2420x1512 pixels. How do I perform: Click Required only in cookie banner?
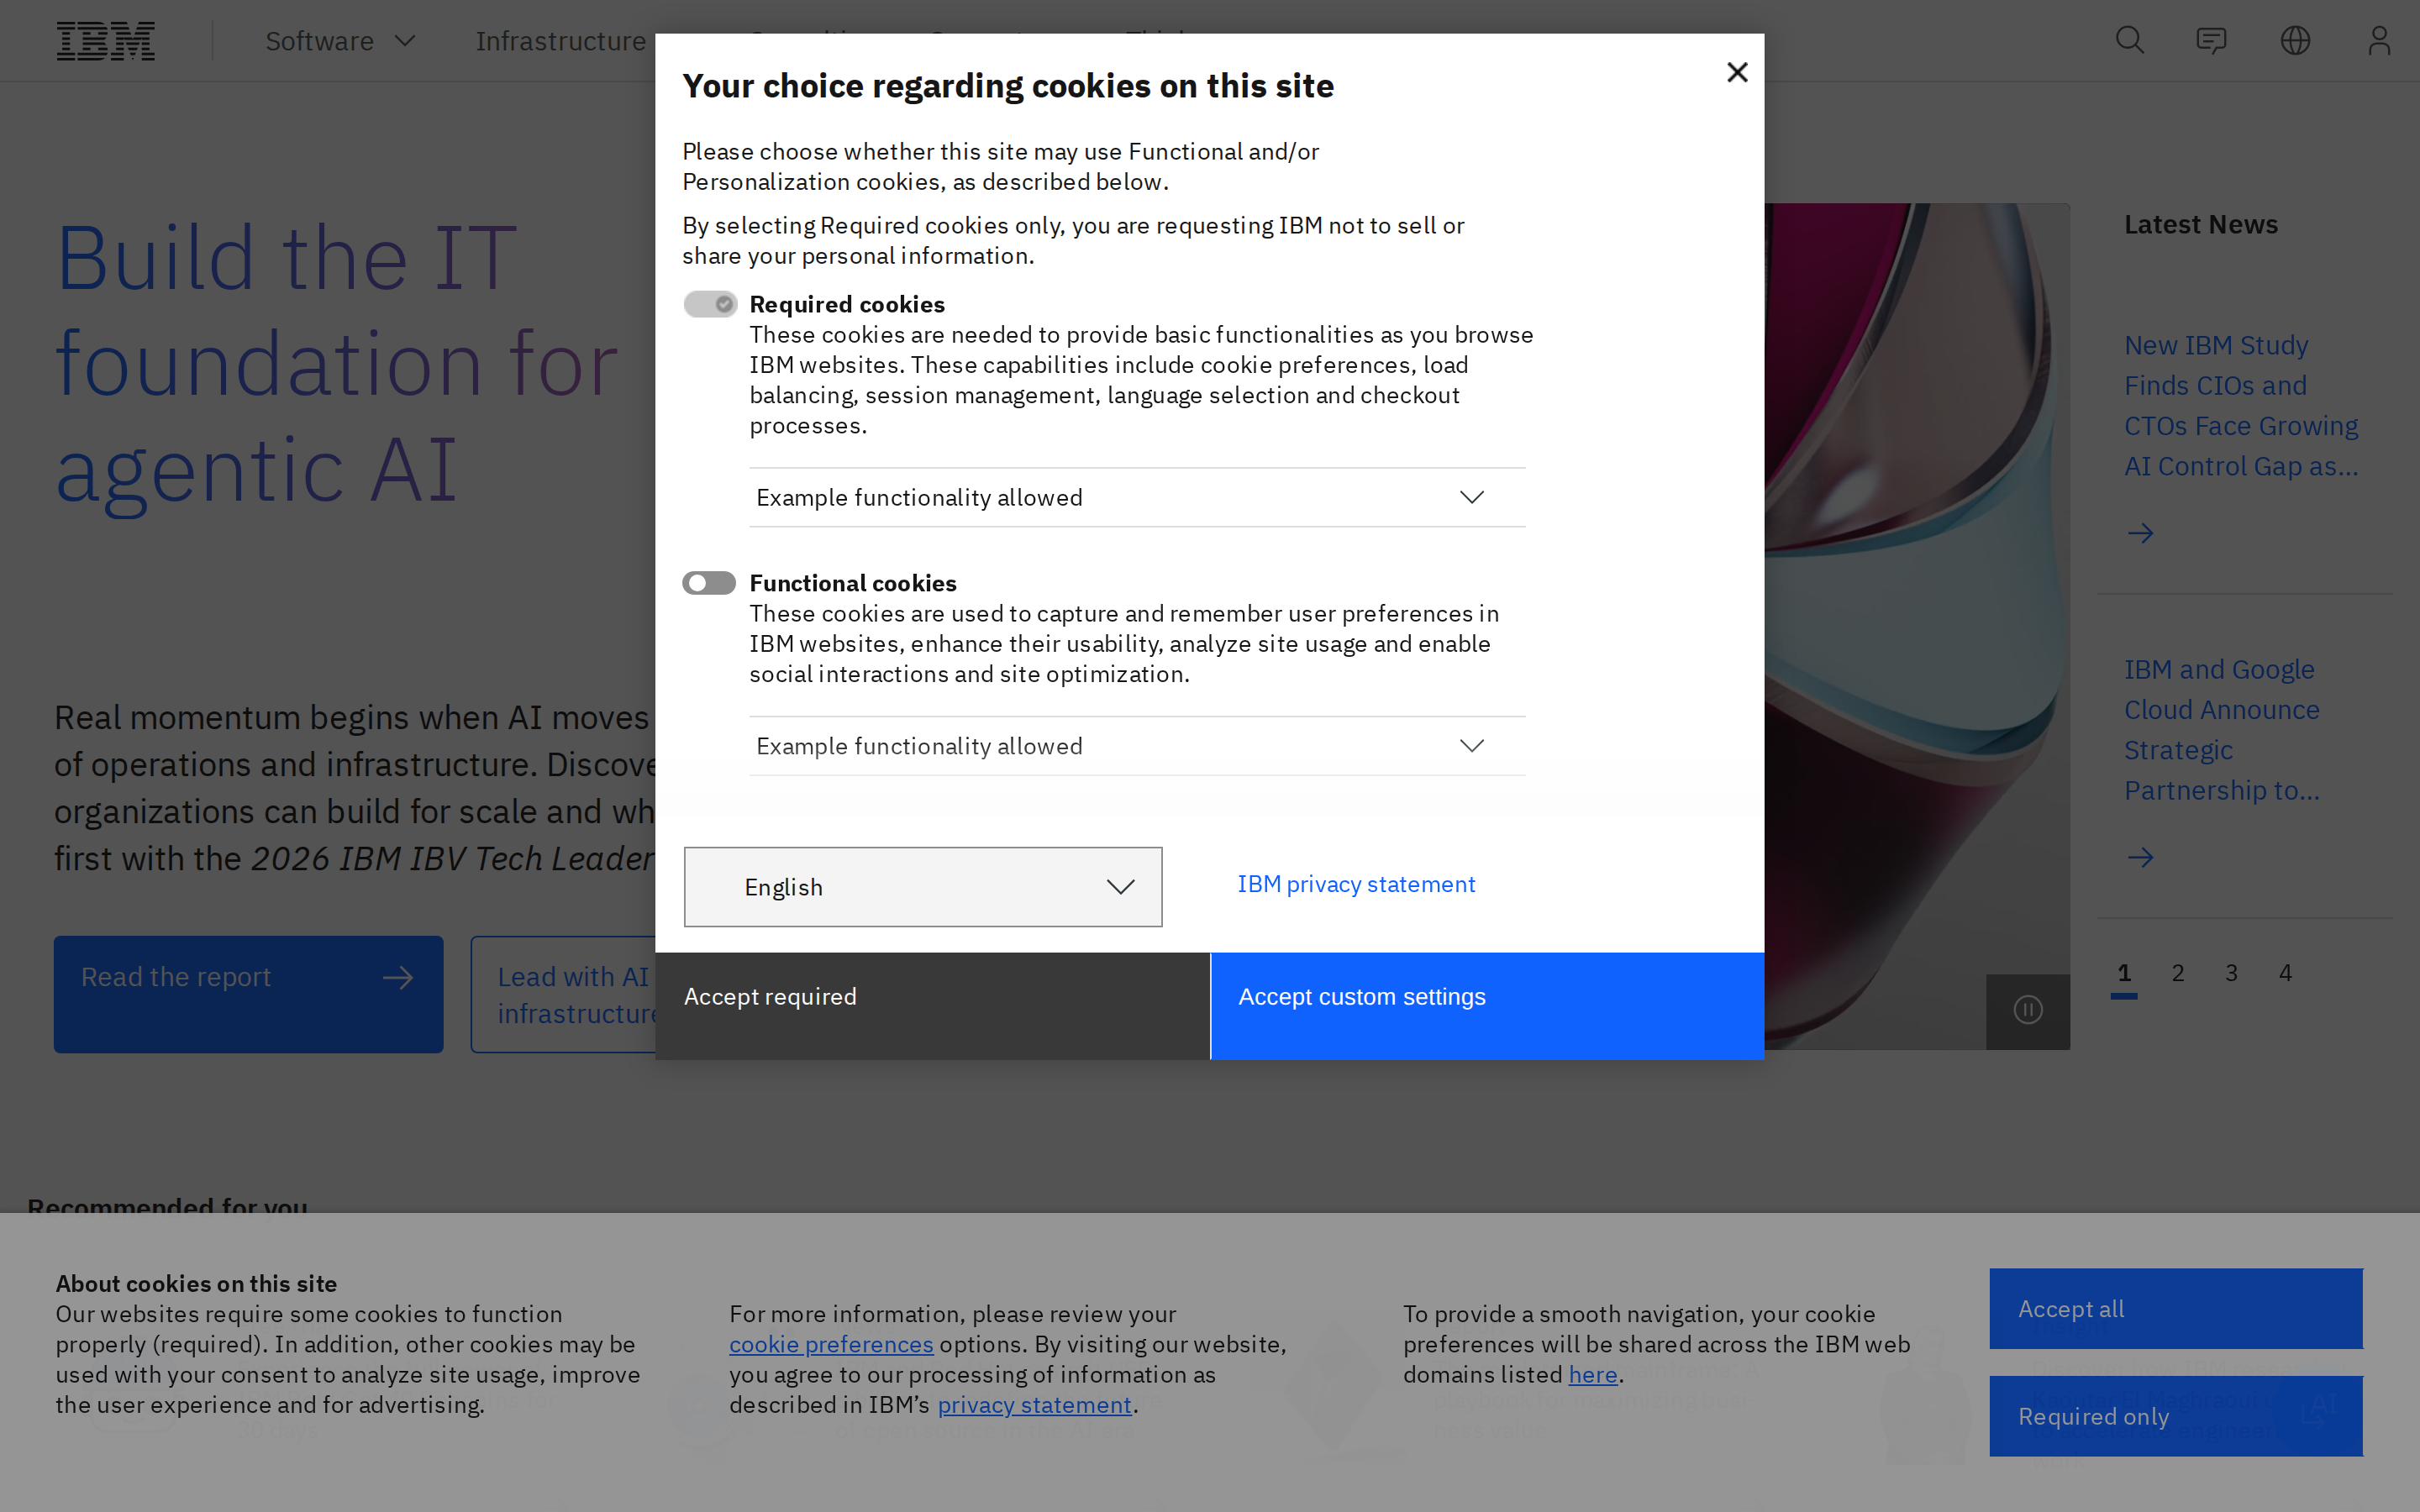pyautogui.click(x=2176, y=1416)
